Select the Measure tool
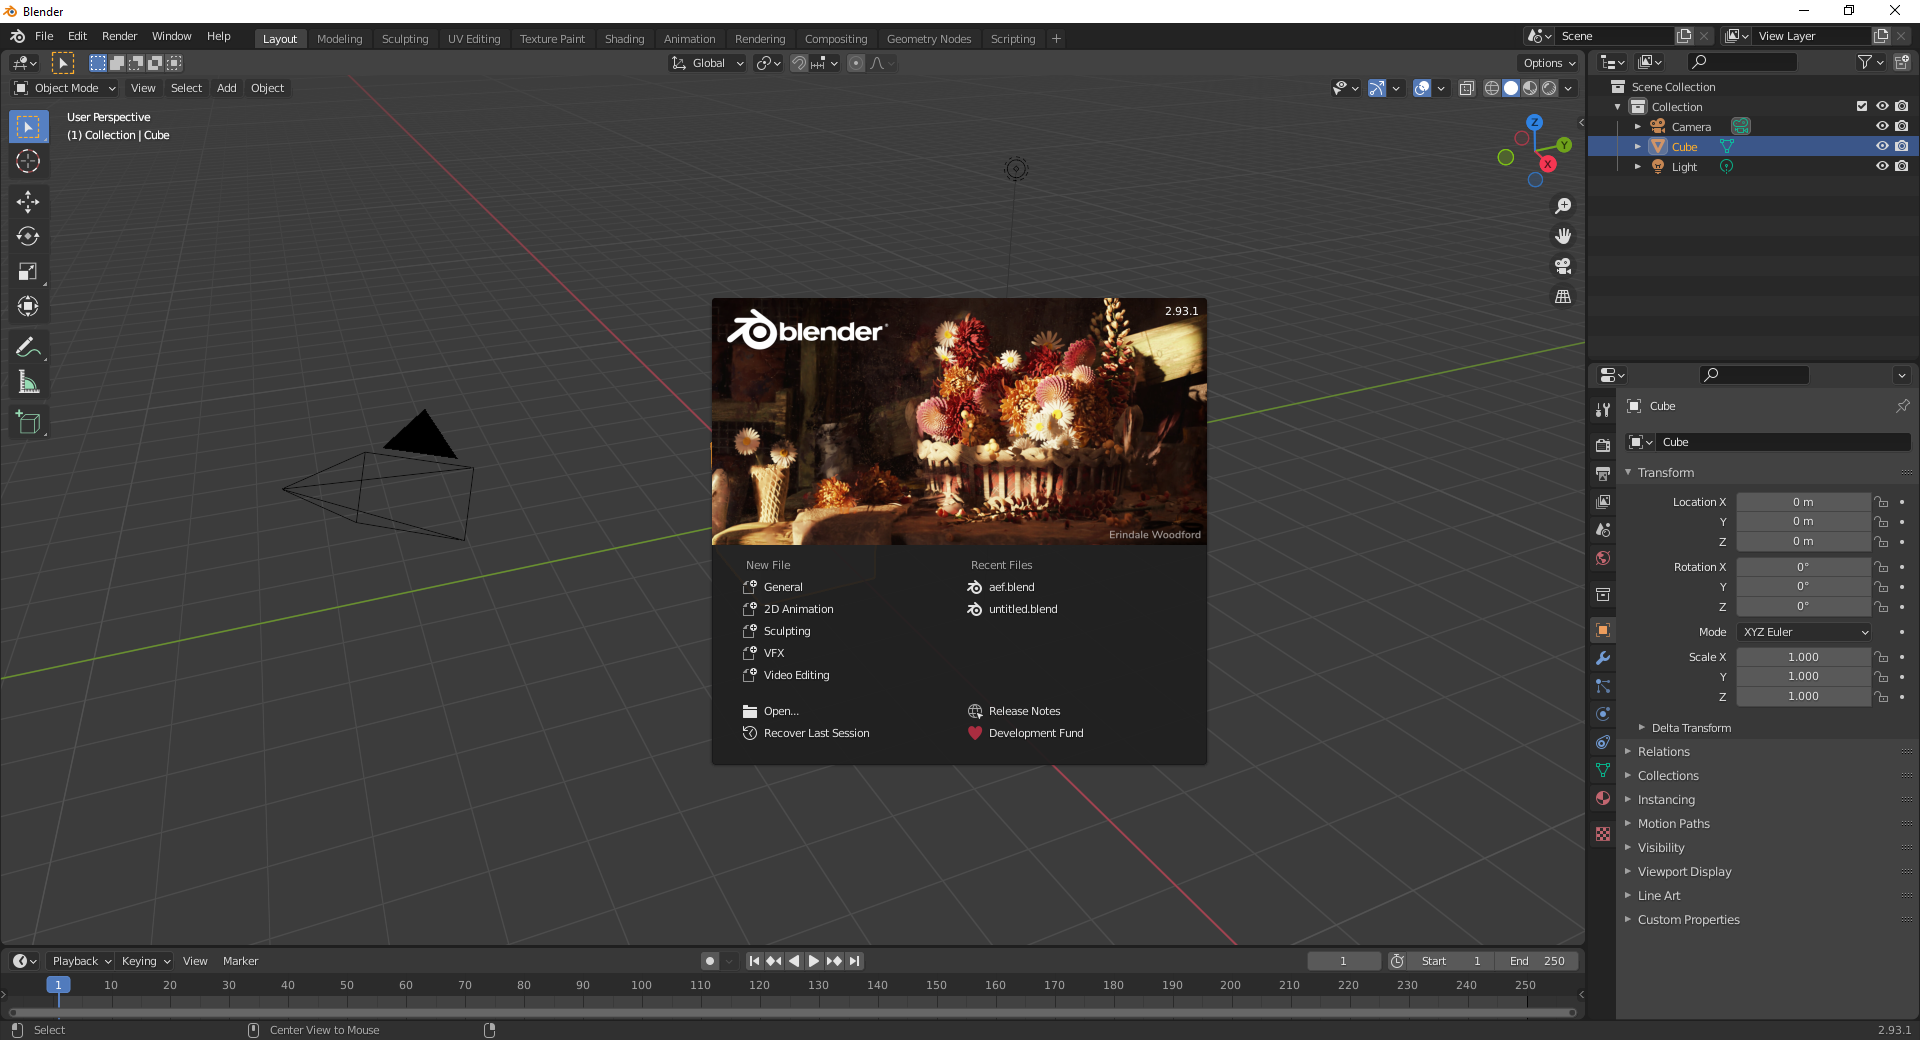The height and width of the screenshot is (1040, 1920). [x=28, y=382]
